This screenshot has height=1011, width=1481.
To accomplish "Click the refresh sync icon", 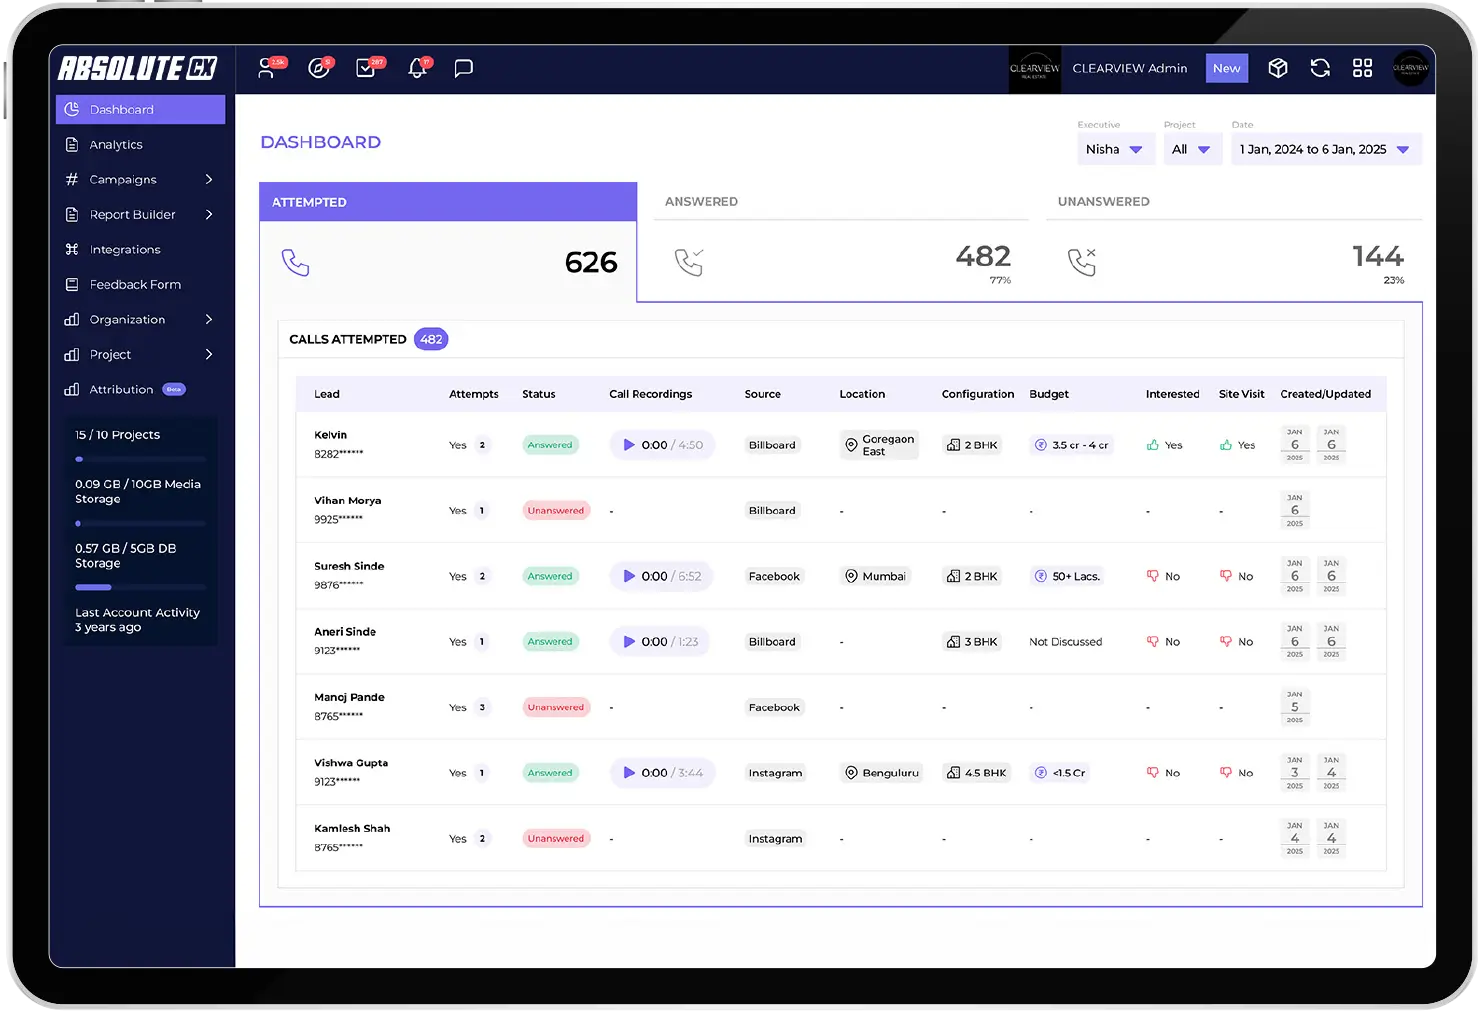I will point(1320,68).
